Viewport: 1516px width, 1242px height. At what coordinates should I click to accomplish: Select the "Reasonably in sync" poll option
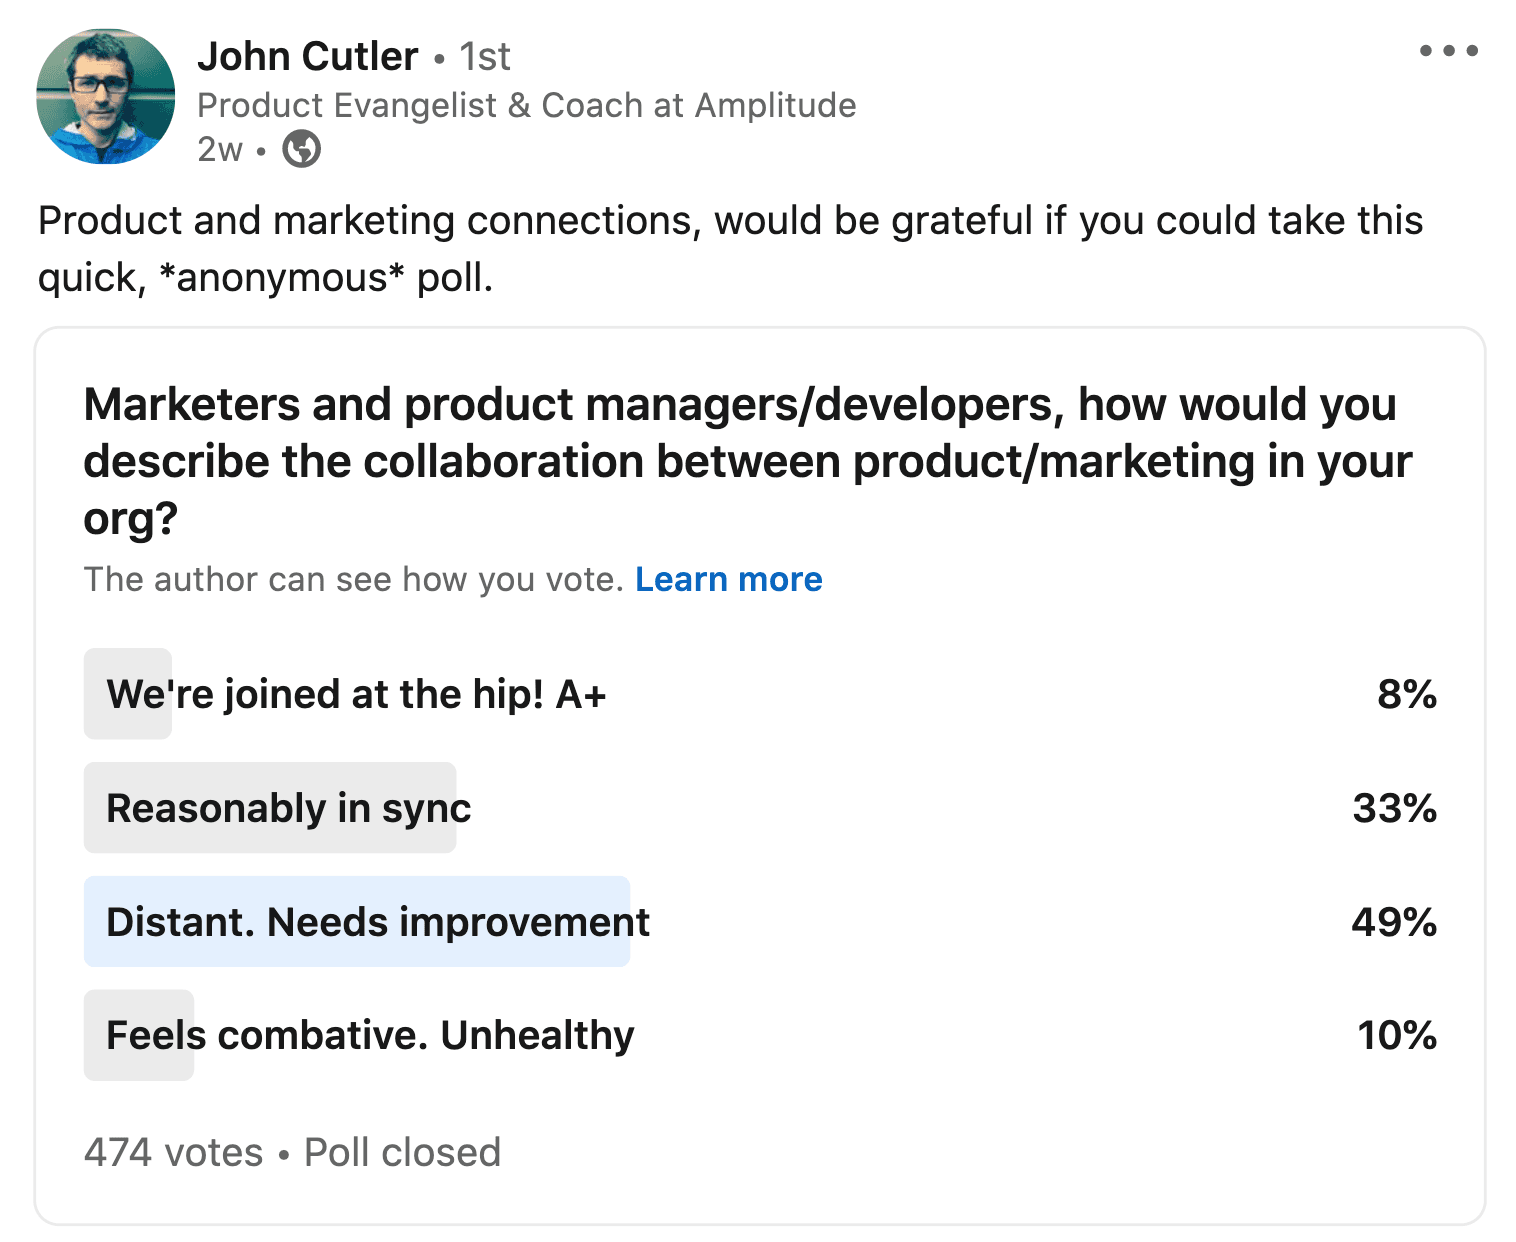[x=289, y=808]
